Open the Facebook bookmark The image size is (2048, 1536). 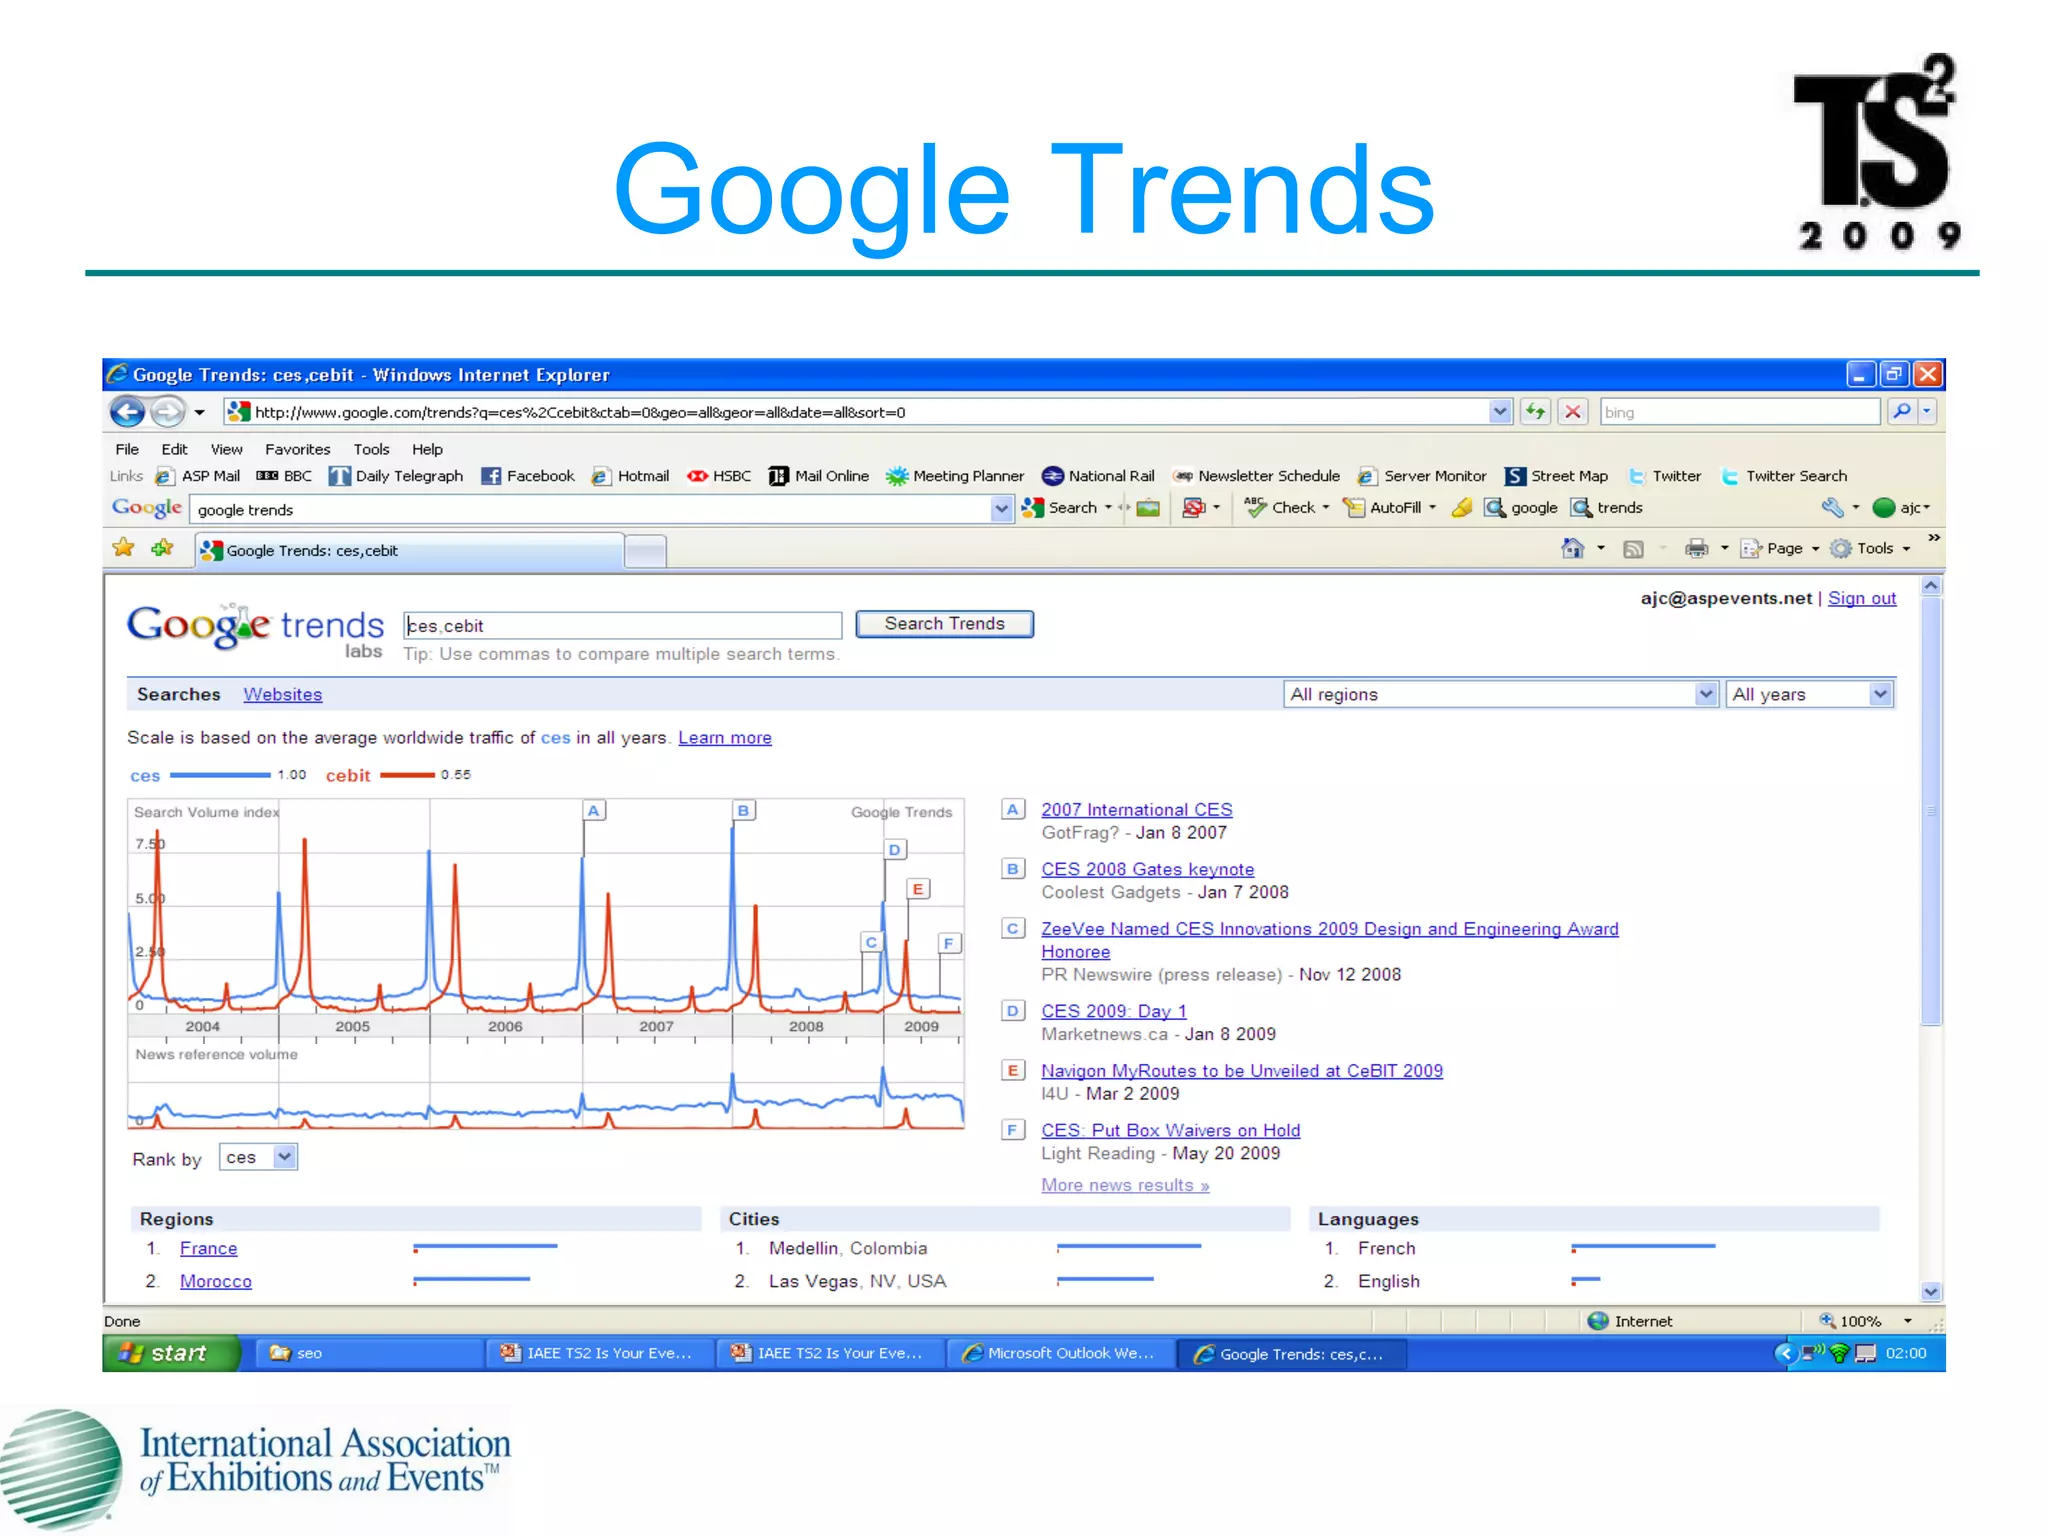pyautogui.click(x=528, y=476)
